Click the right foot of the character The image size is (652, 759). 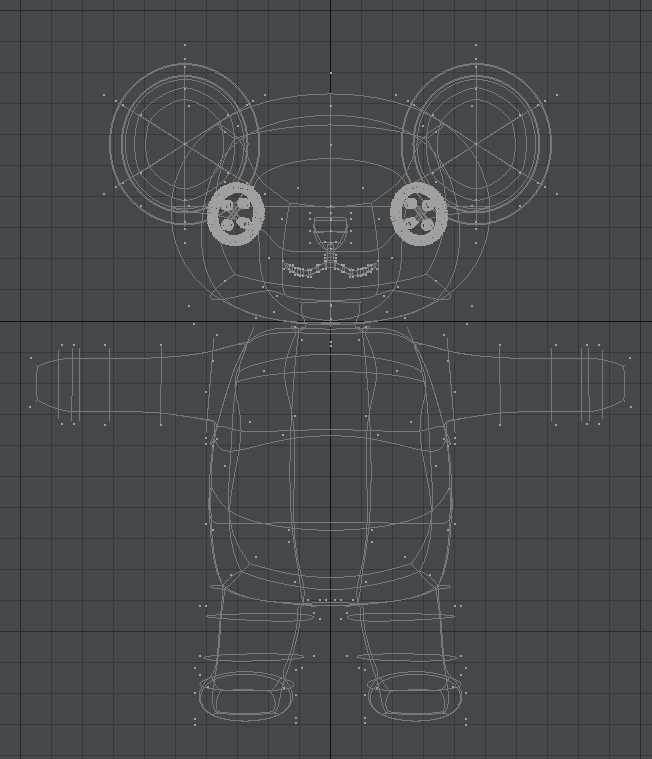[414, 695]
